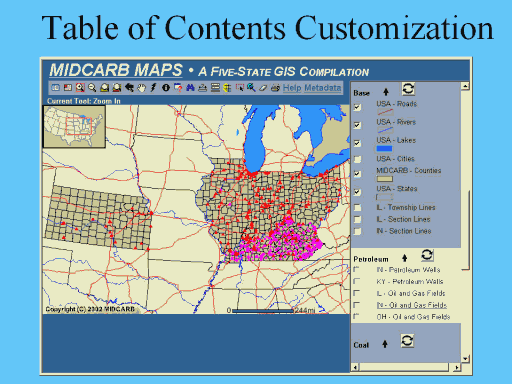Viewport: 512px width, 384px height.
Task: Open the Help link
Action: (292, 88)
